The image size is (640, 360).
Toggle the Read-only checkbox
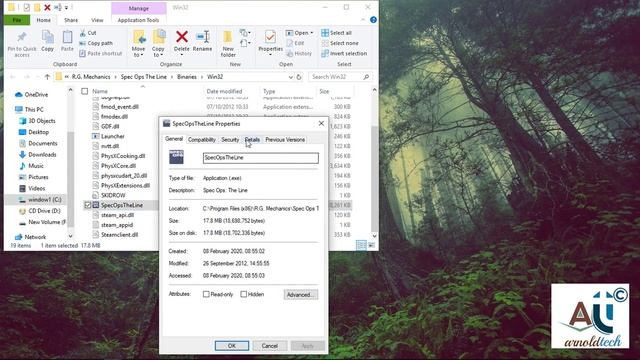[x=206, y=294]
